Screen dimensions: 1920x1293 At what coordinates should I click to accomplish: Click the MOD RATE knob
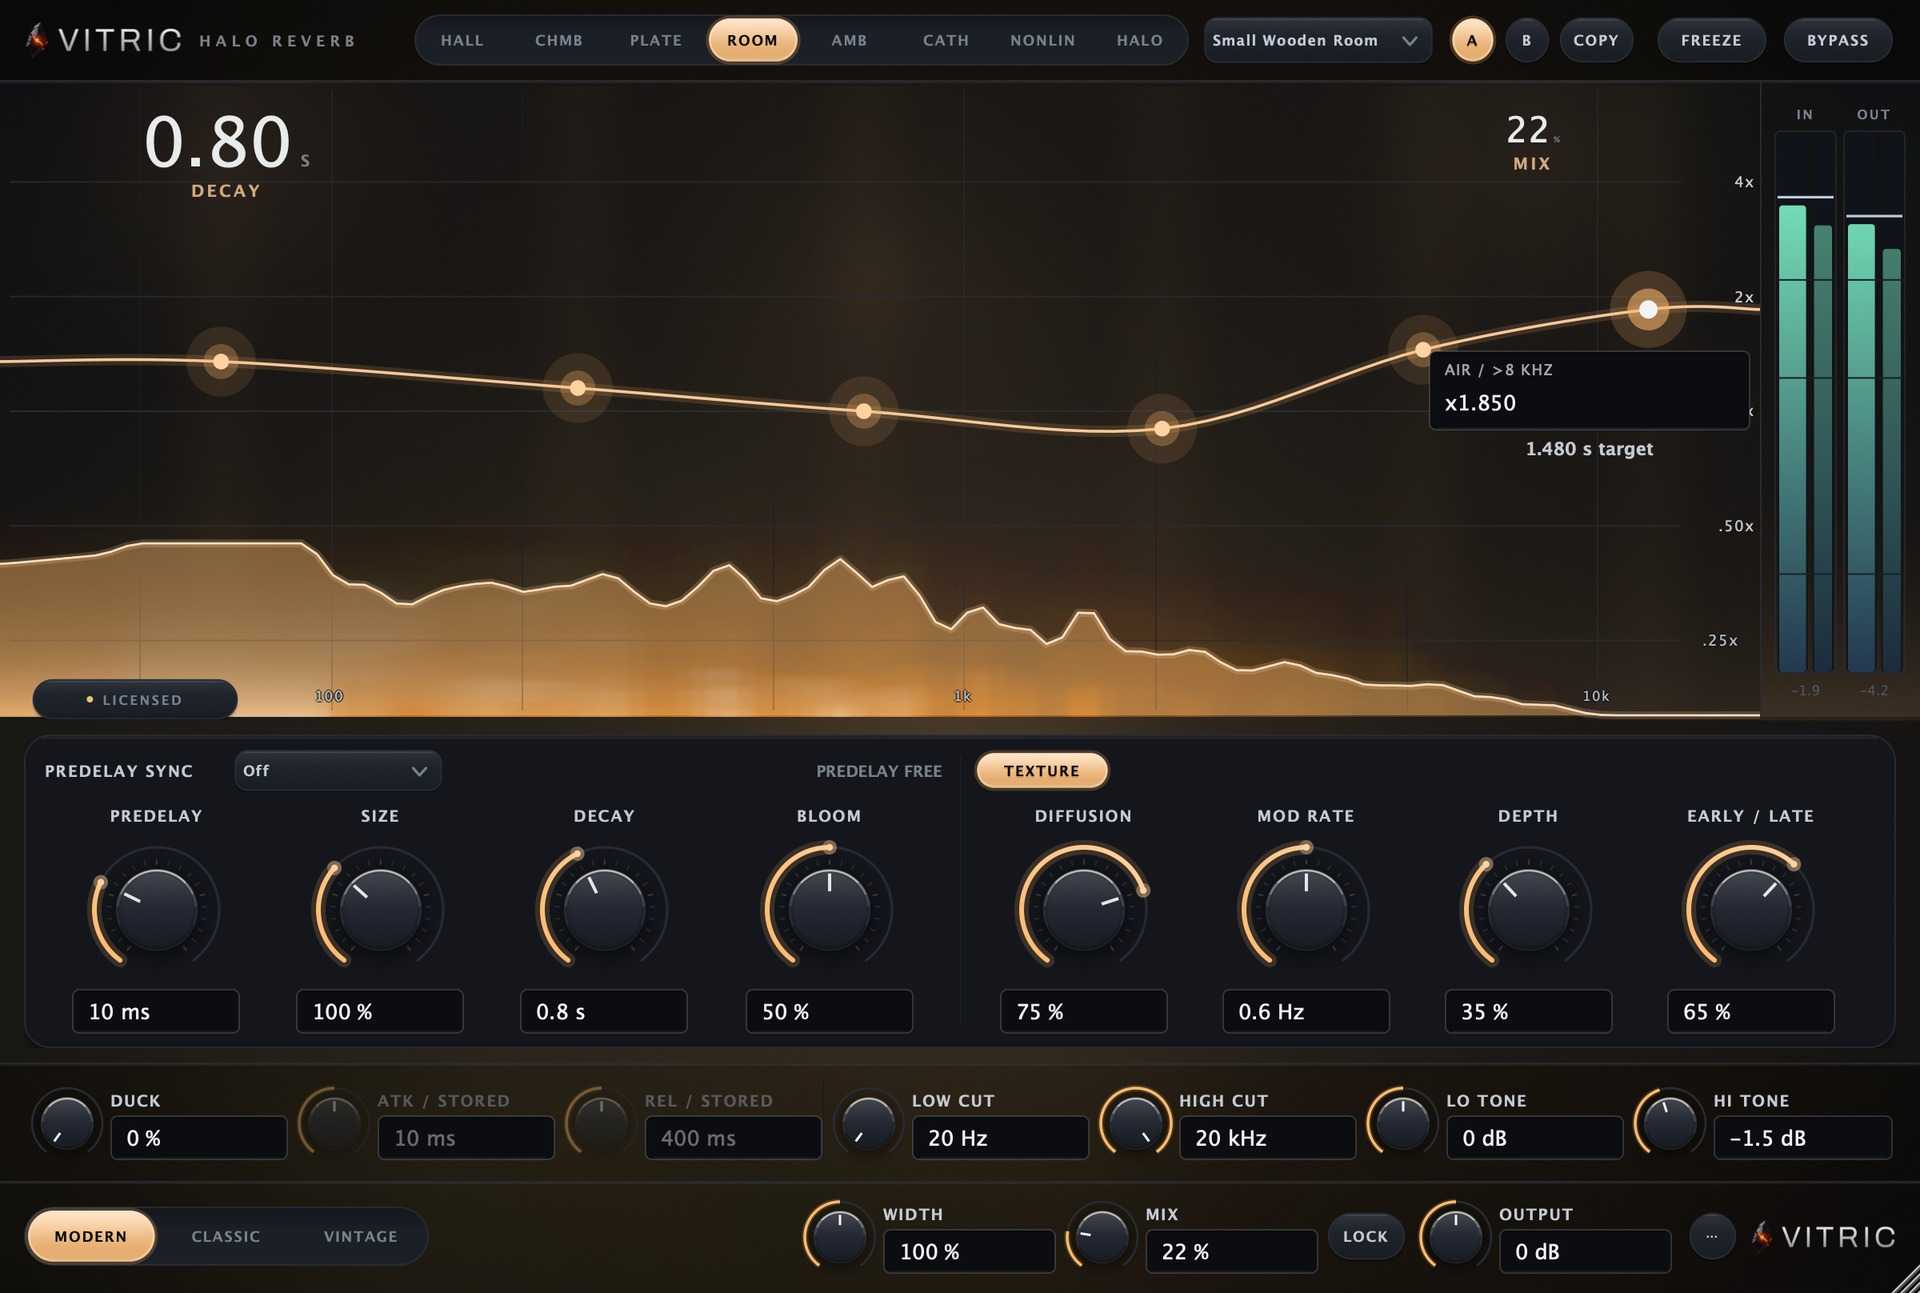click(1306, 908)
